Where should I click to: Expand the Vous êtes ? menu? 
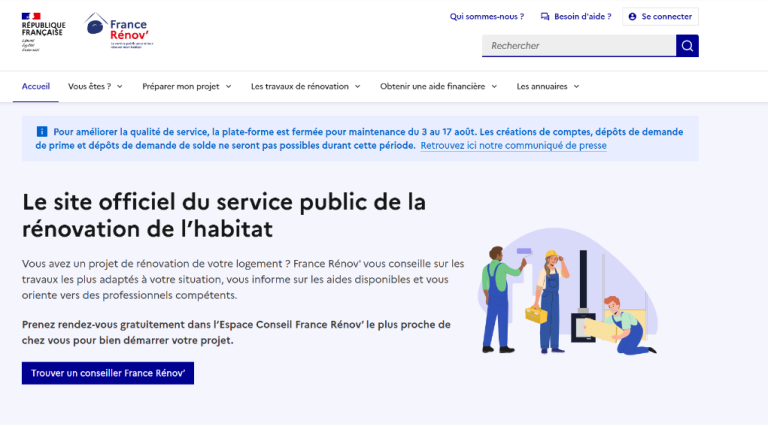(x=95, y=87)
